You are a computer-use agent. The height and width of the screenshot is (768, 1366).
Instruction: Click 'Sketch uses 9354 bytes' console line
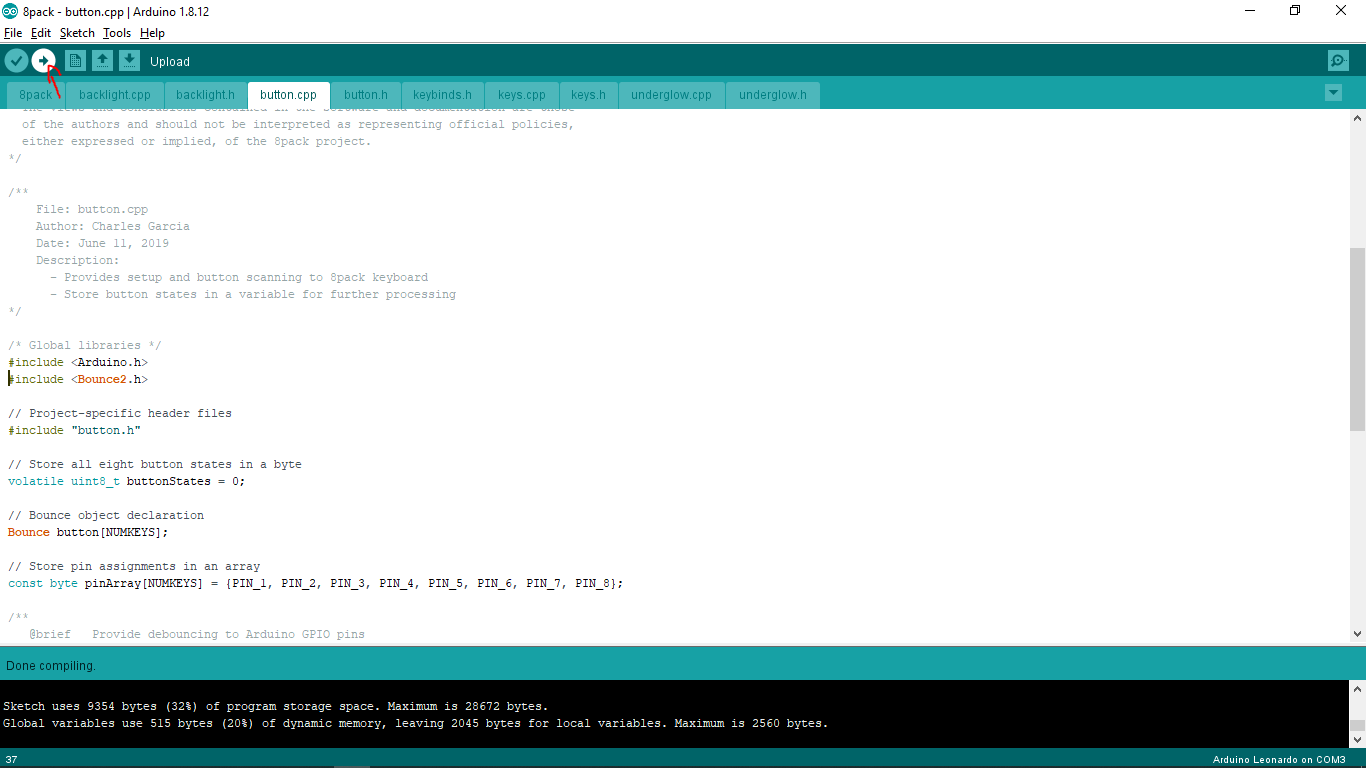click(x=276, y=706)
